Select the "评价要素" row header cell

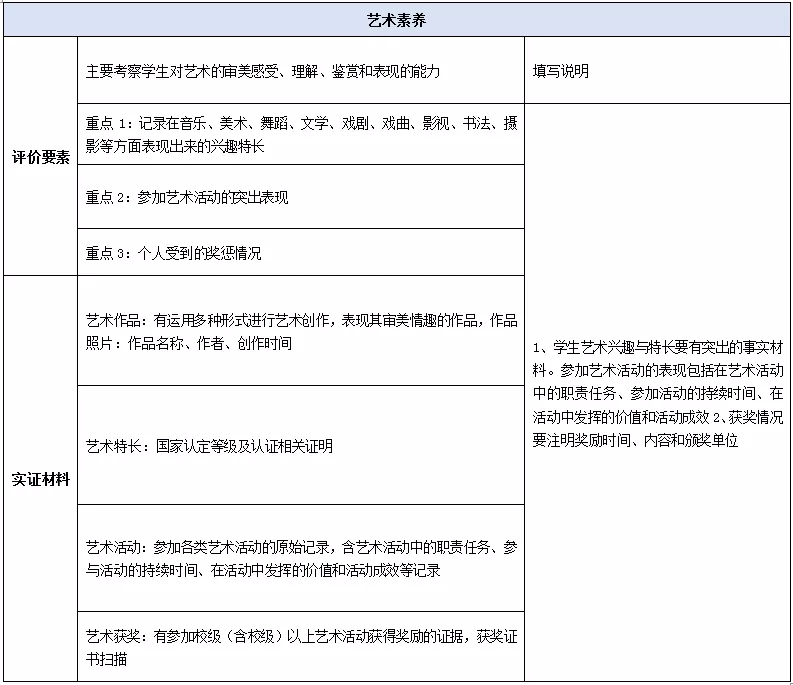click(x=40, y=157)
